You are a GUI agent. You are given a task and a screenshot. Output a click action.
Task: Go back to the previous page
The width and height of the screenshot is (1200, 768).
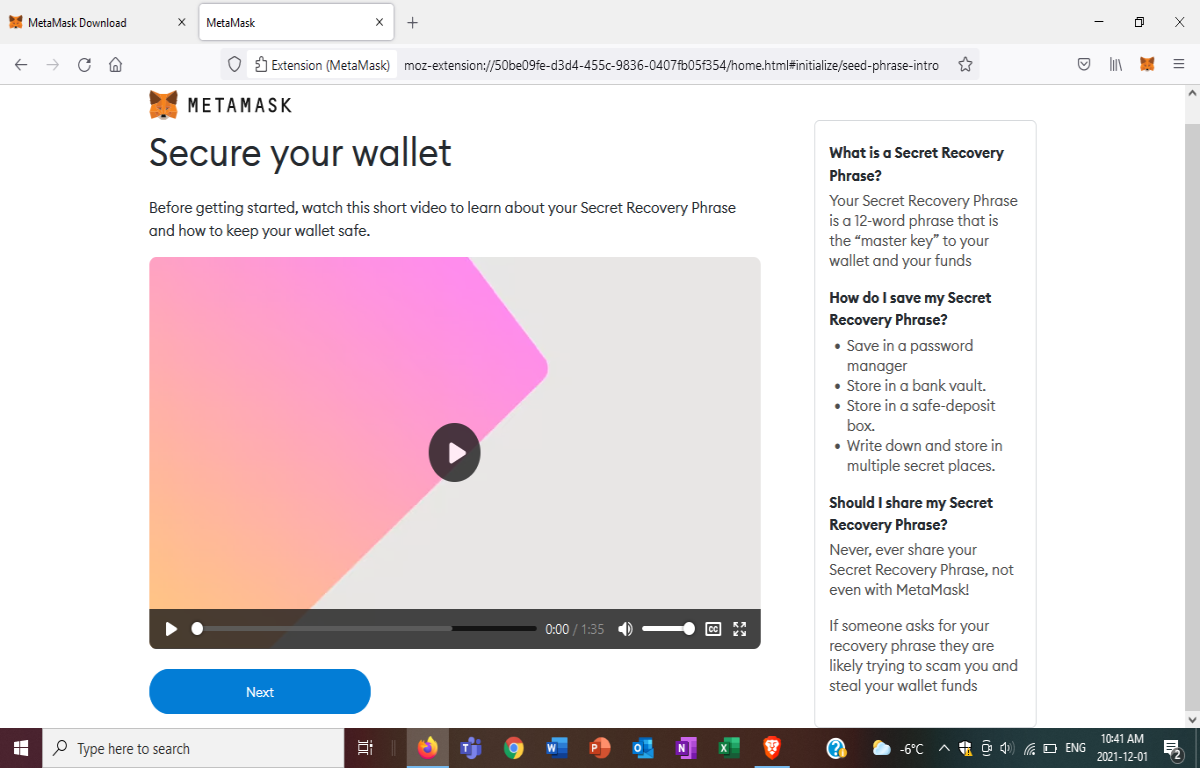(x=21, y=64)
